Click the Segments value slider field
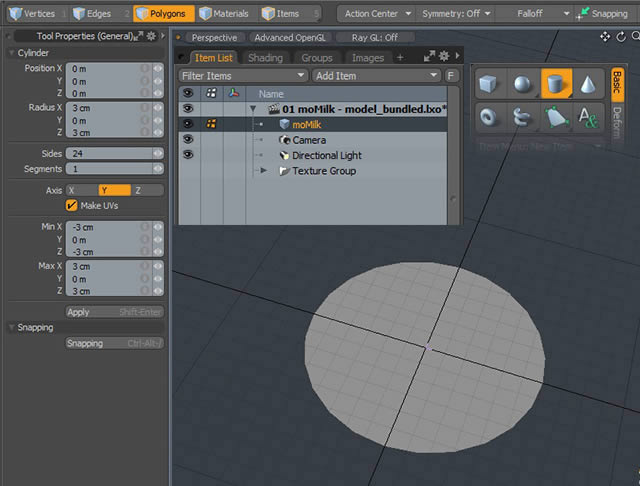This screenshot has height=486, width=640. point(115,169)
